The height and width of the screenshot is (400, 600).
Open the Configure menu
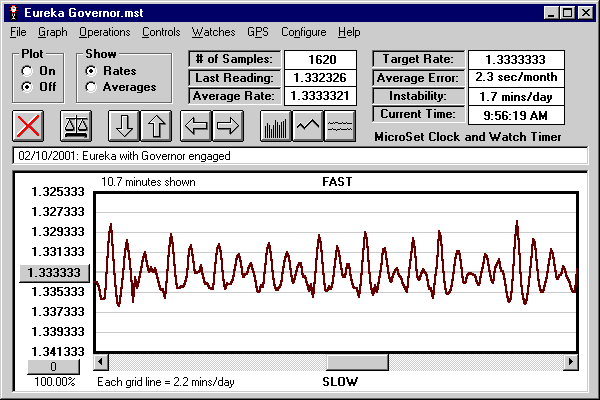(x=304, y=32)
